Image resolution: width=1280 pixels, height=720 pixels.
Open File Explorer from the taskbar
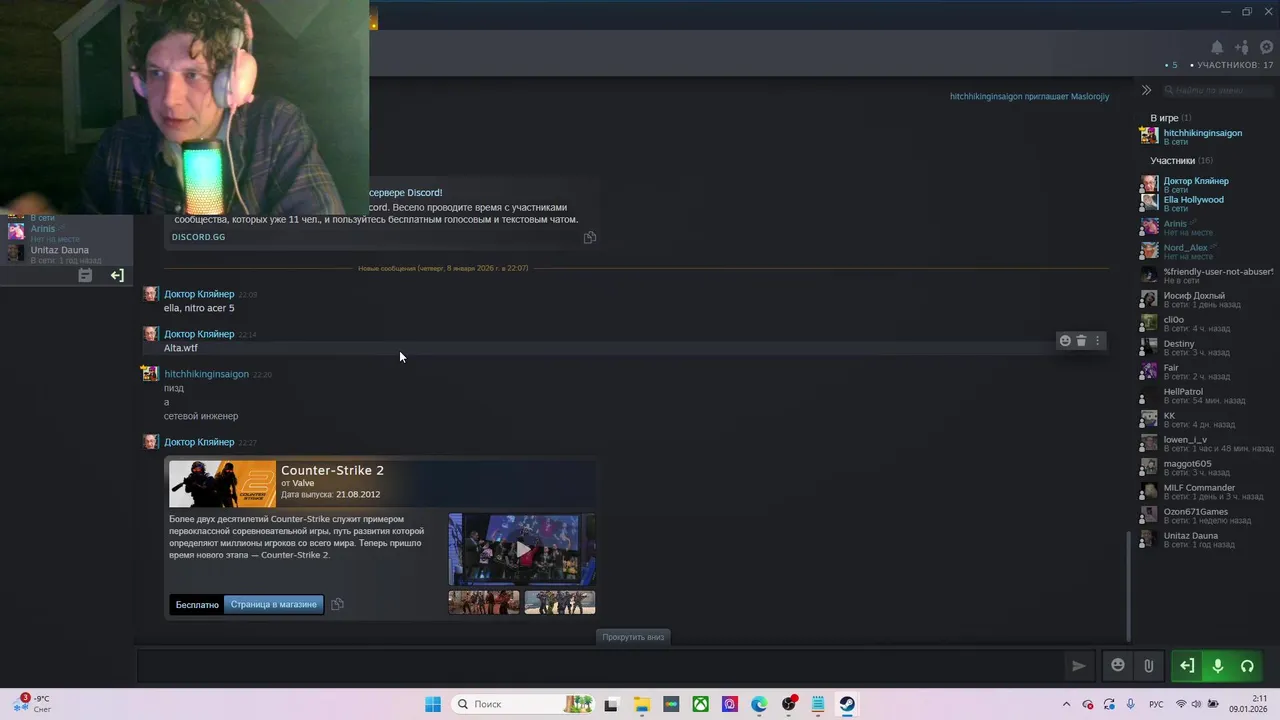tap(641, 704)
